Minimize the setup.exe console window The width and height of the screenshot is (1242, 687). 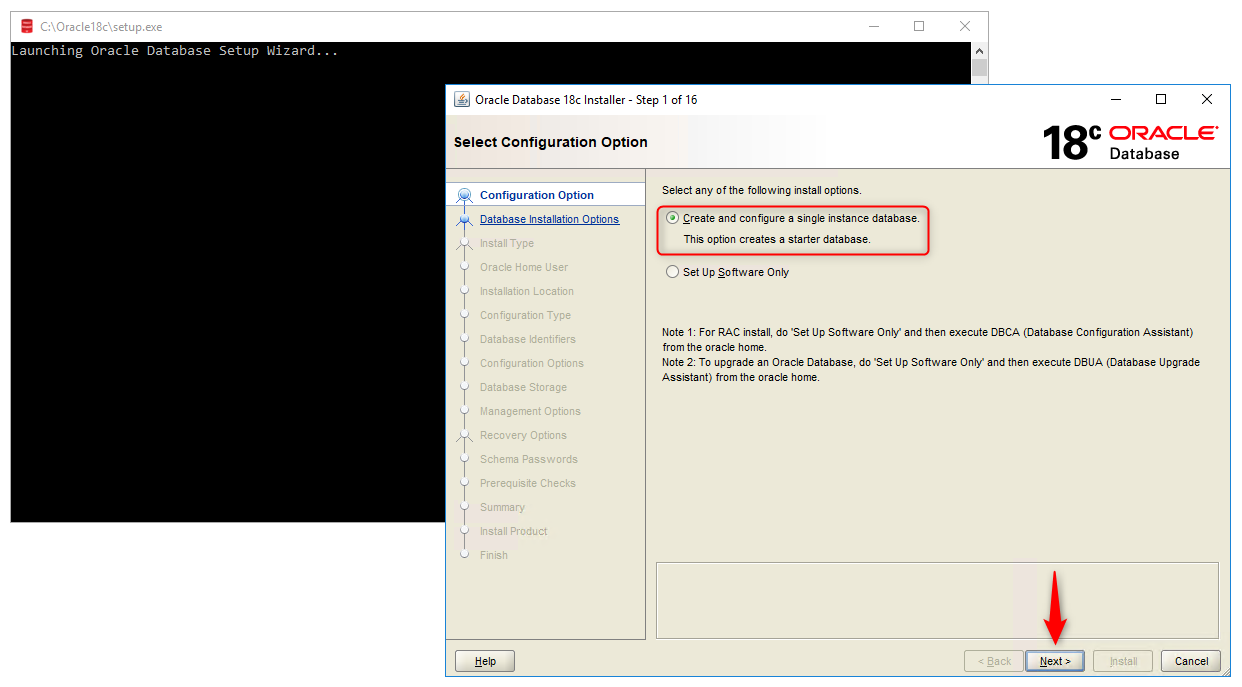pos(873,27)
